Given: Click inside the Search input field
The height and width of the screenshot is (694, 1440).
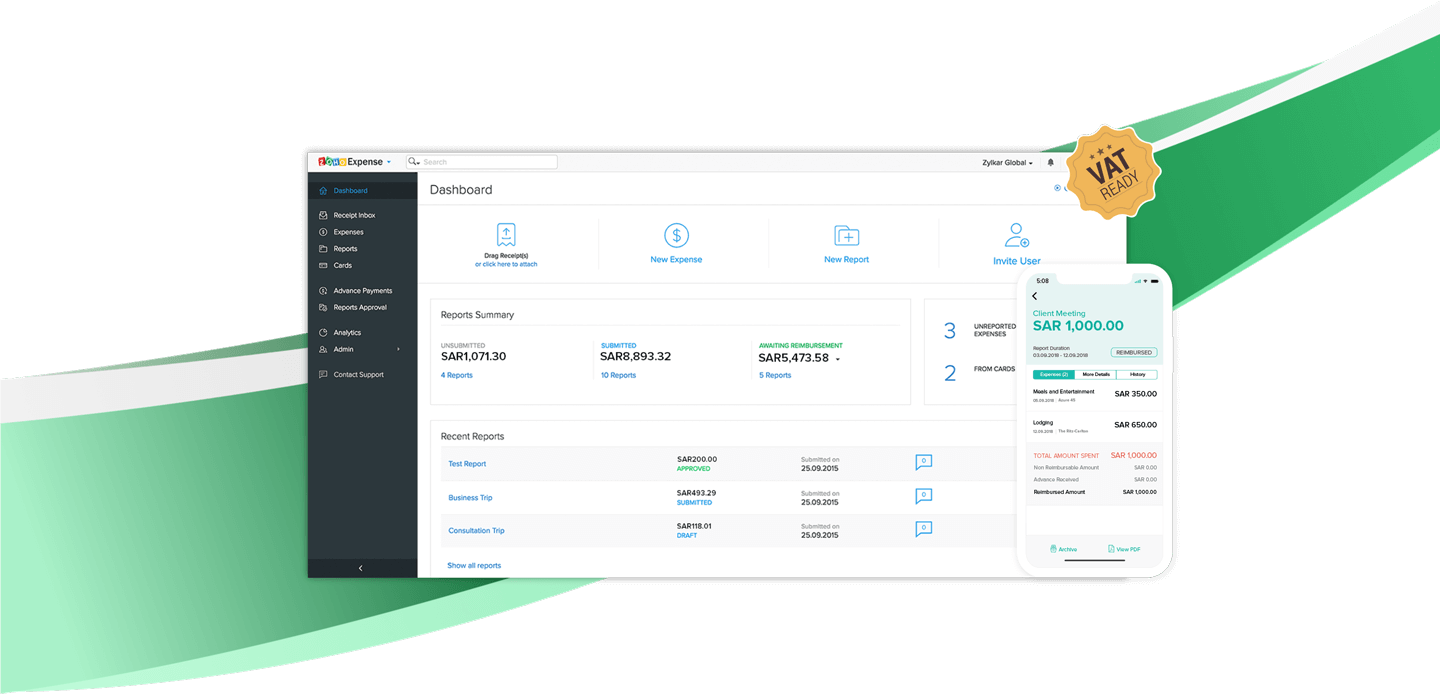Looking at the screenshot, I should pos(482,162).
